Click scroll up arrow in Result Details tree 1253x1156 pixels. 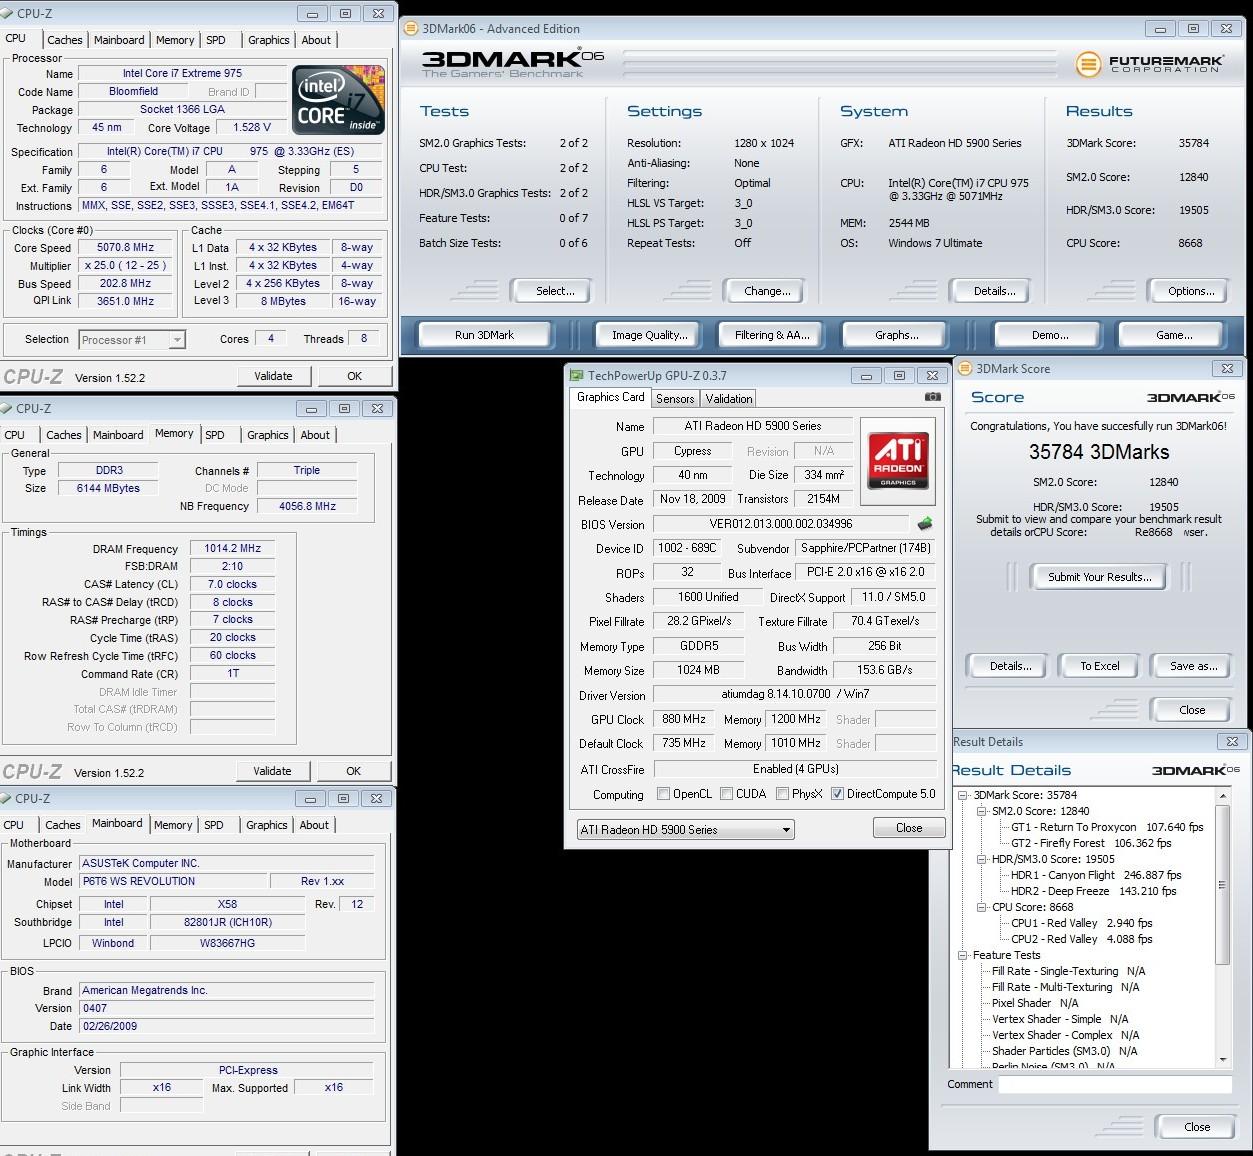[1223, 796]
